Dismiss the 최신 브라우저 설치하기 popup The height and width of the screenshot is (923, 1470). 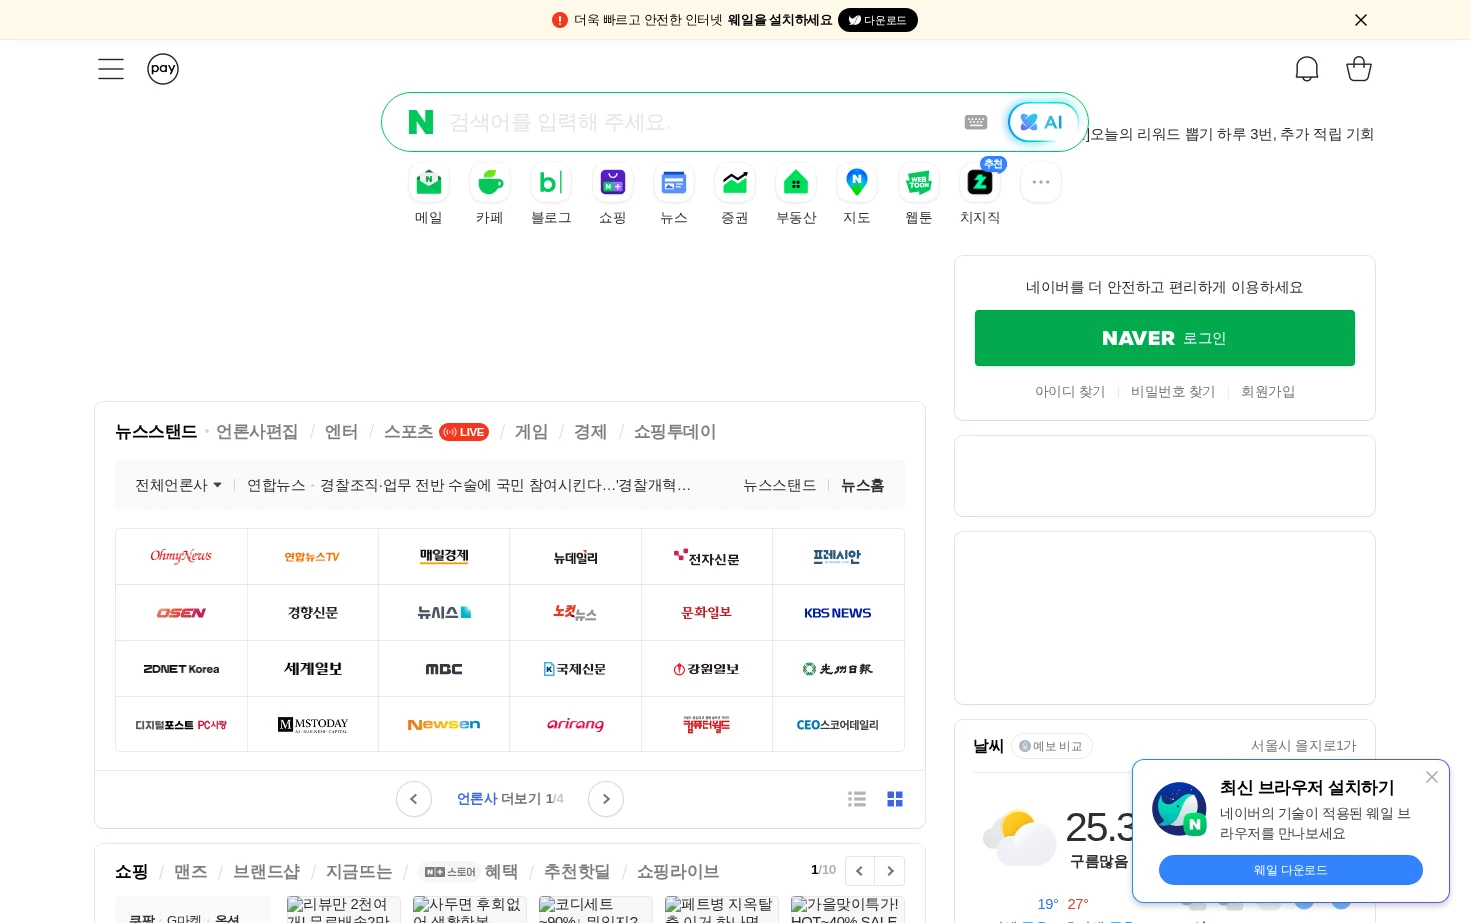(x=1432, y=777)
